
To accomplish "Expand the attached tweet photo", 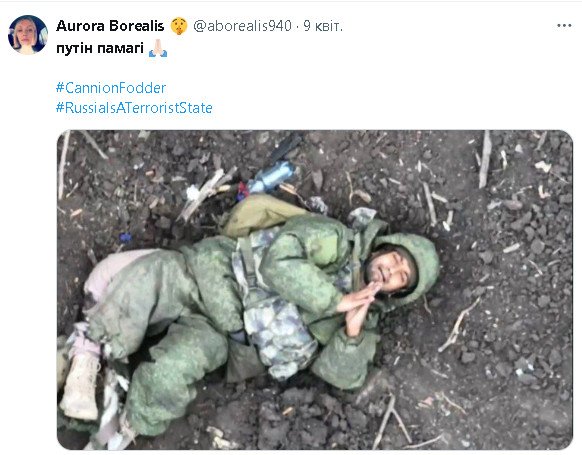I will [x=315, y=290].
